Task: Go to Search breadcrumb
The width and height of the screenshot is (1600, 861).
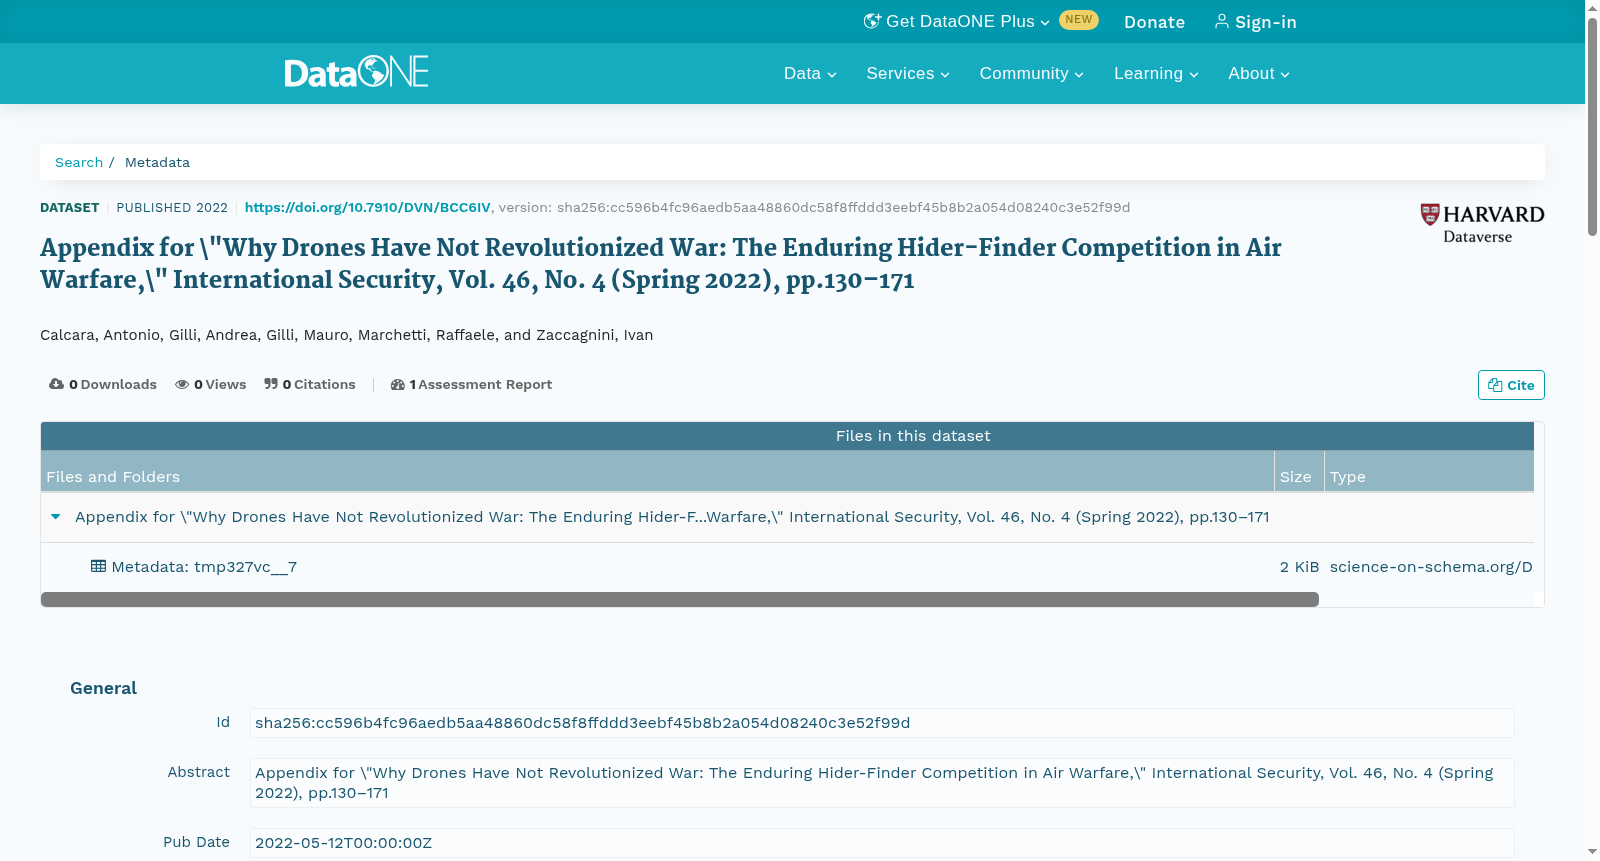Action: (79, 162)
